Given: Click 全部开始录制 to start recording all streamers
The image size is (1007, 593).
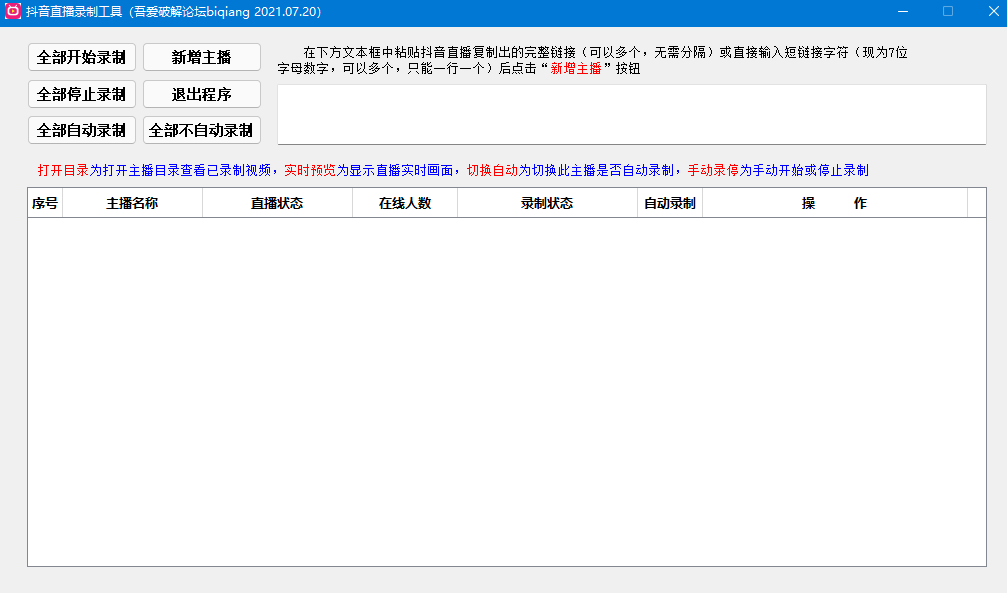Looking at the screenshot, I should [81, 57].
